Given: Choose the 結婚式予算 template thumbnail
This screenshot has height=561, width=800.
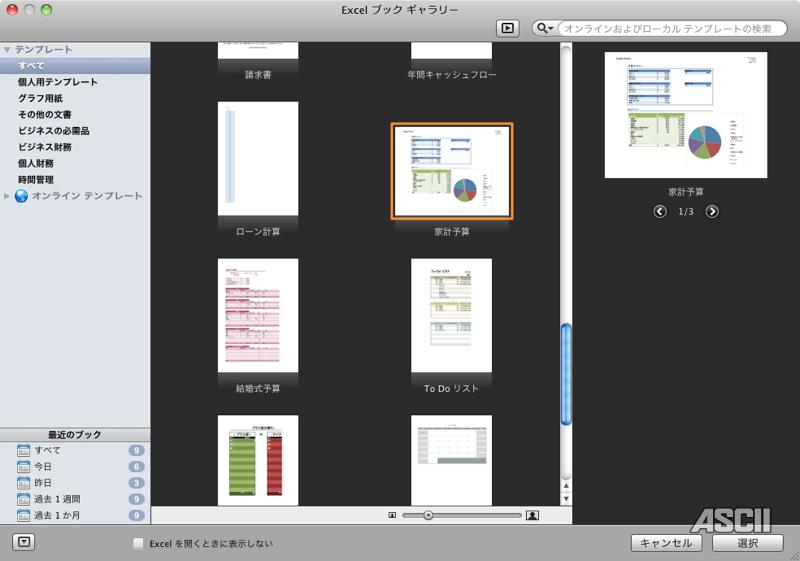Looking at the screenshot, I should tap(258, 316).
